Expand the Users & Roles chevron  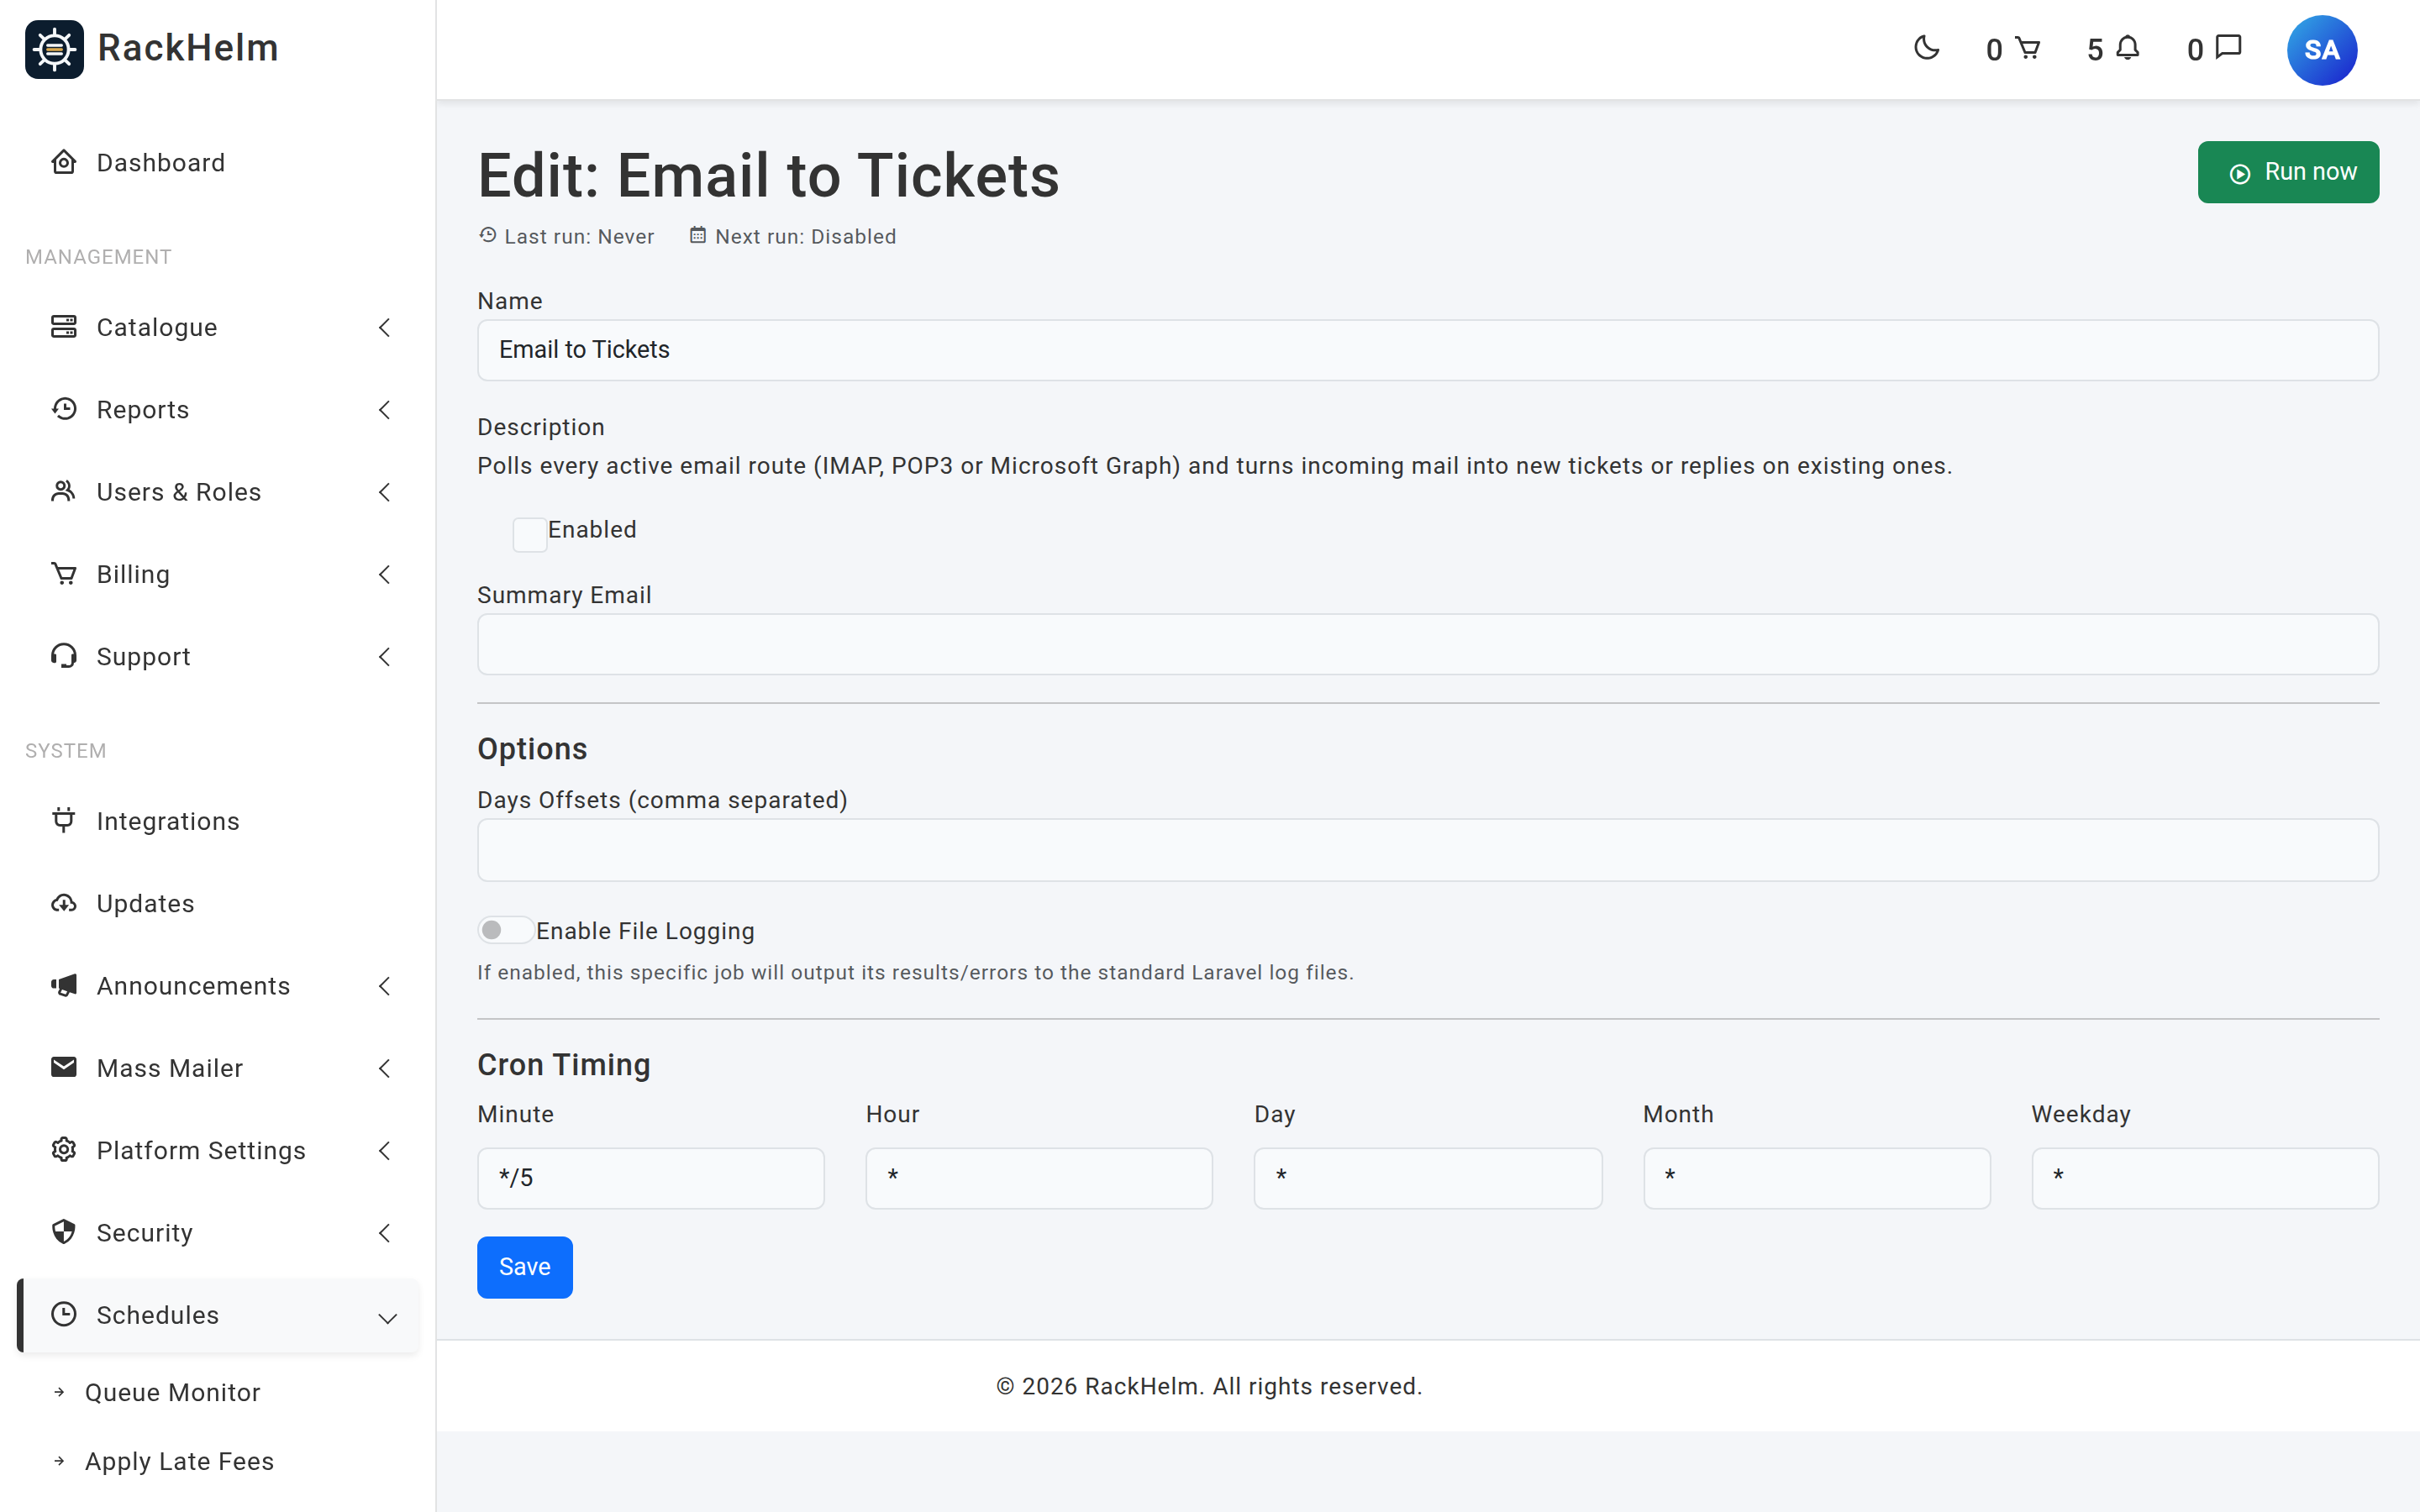point(384,492)
